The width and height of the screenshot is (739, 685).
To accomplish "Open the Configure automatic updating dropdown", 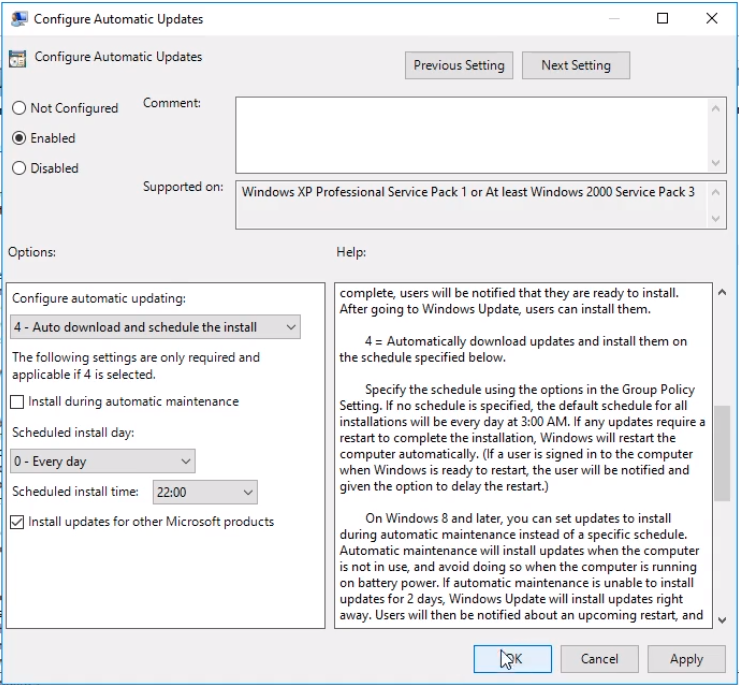I will tap(155, 327).
